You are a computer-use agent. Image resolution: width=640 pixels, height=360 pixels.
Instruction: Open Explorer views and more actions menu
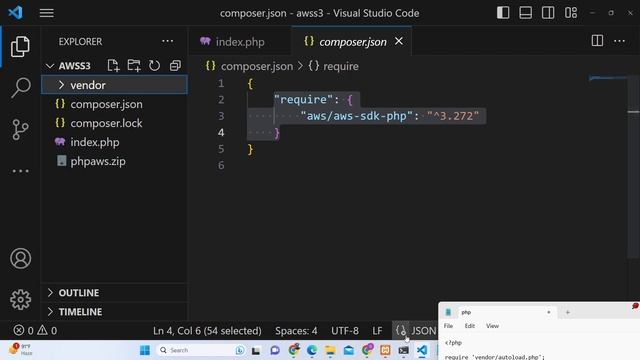point(167,41)
